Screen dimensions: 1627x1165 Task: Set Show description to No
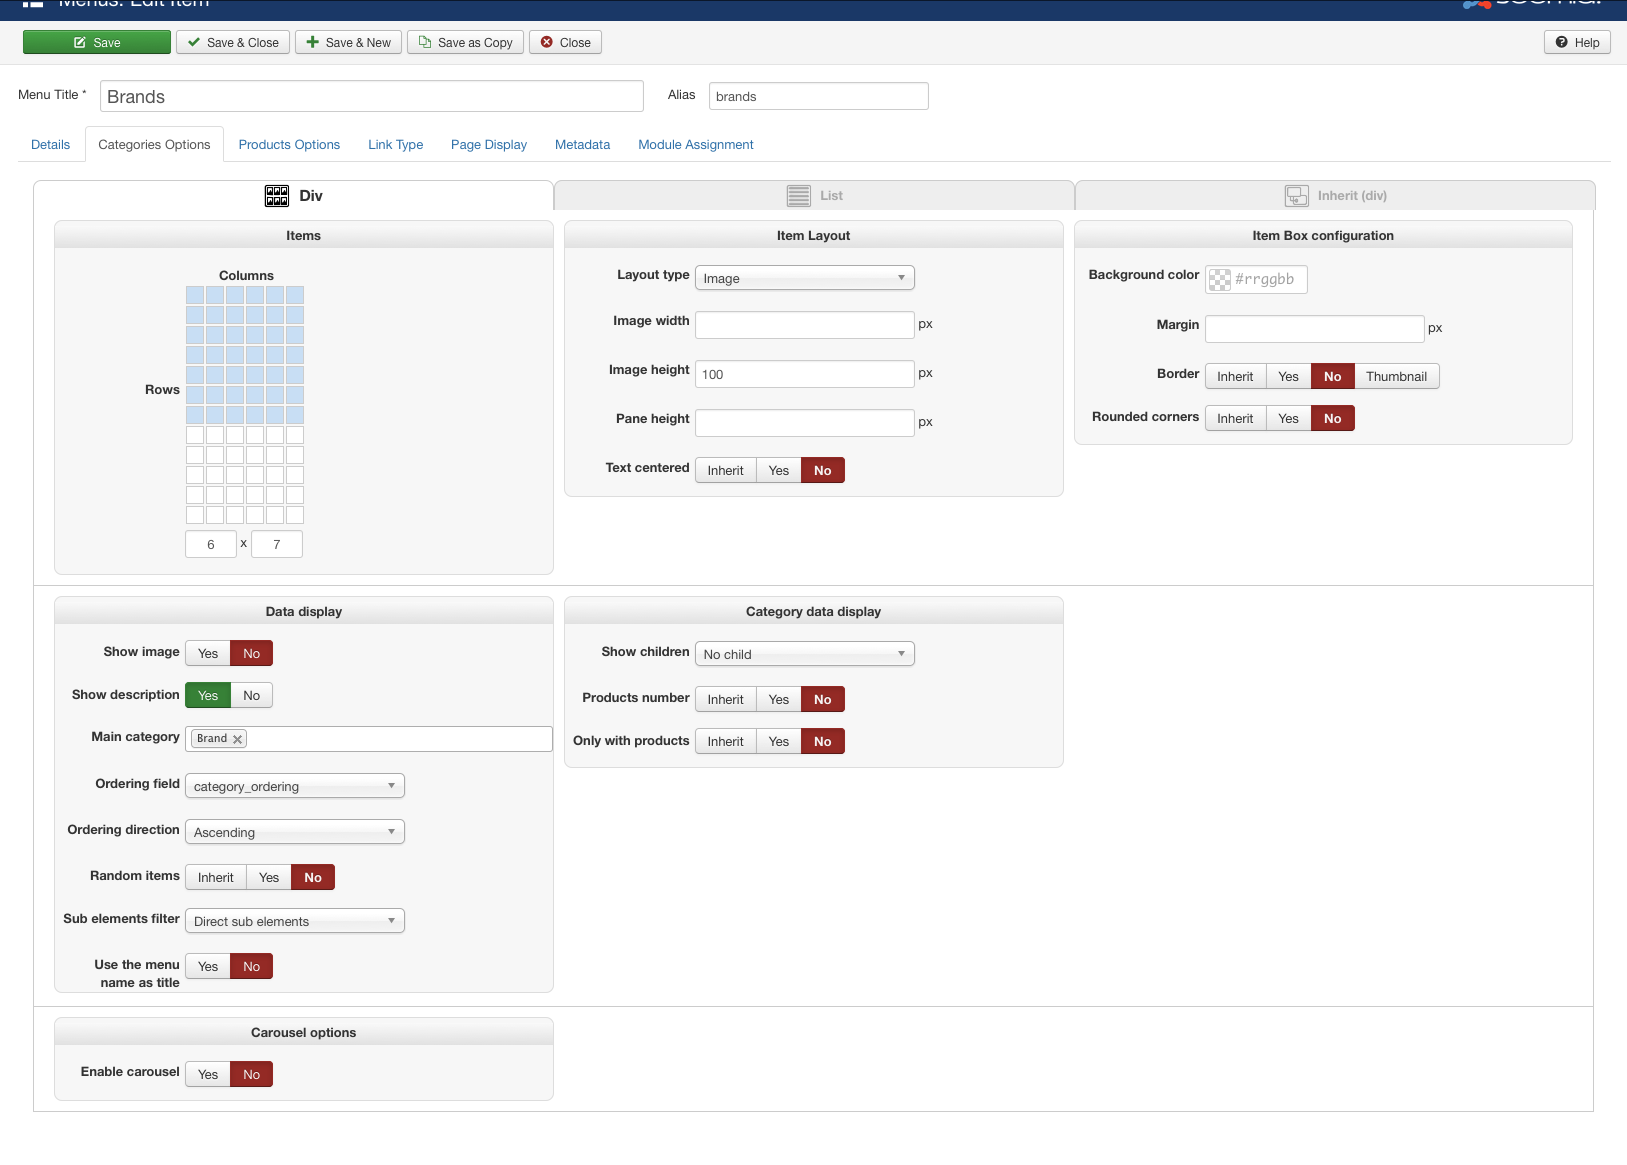pos(252,695)
